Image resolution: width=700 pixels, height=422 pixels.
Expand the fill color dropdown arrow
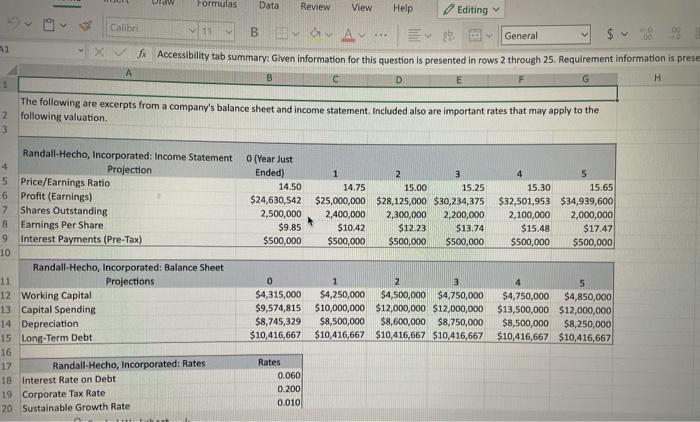point(329,34)
